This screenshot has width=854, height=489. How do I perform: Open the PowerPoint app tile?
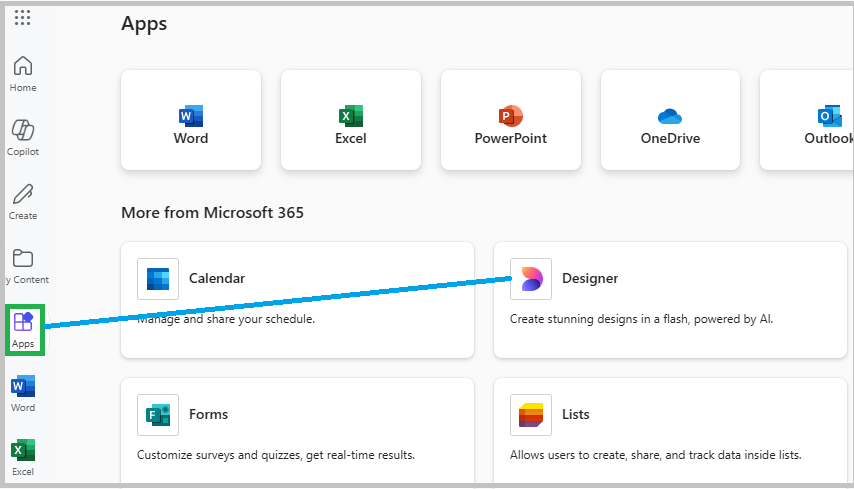point(511,120)
